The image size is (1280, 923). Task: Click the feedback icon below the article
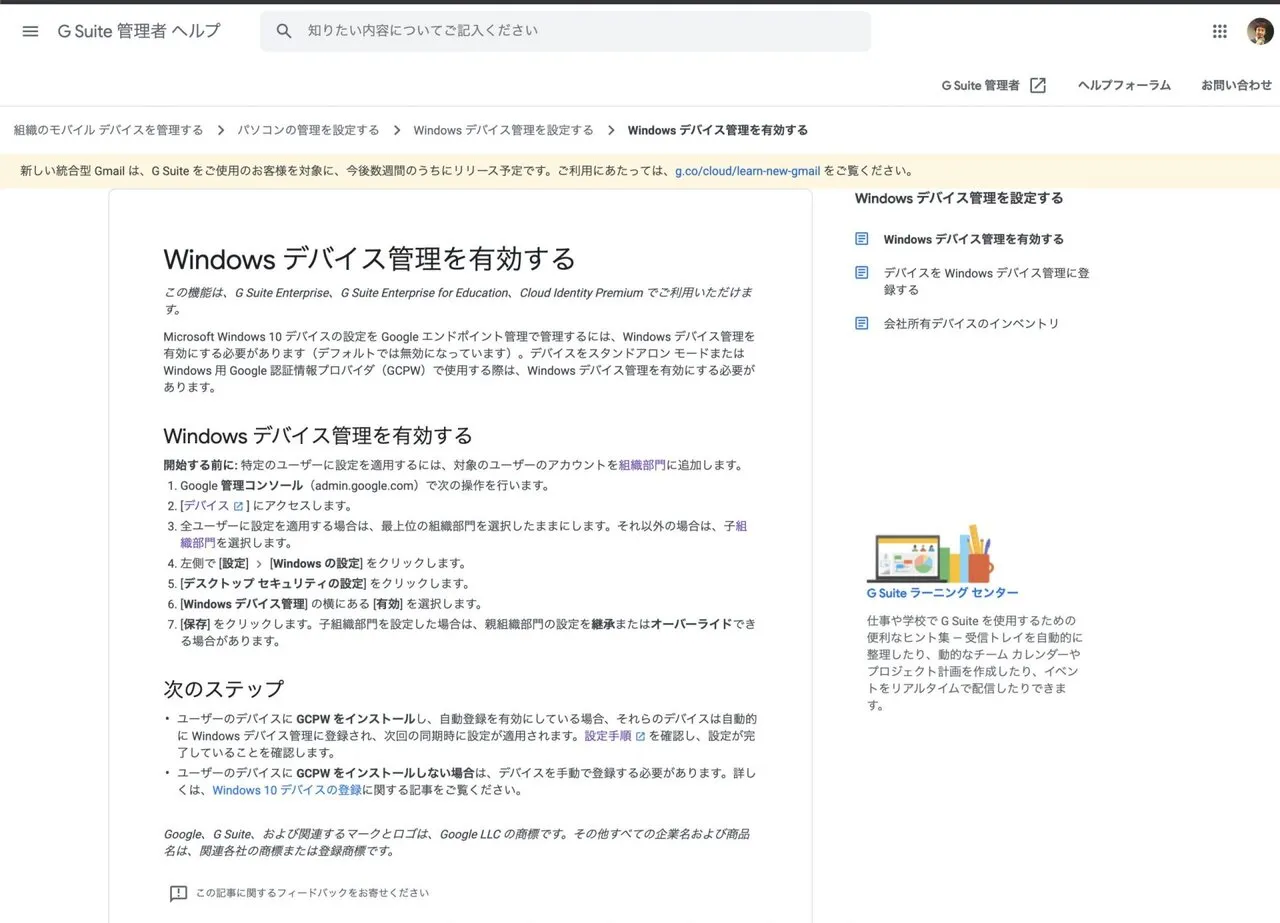178,893
